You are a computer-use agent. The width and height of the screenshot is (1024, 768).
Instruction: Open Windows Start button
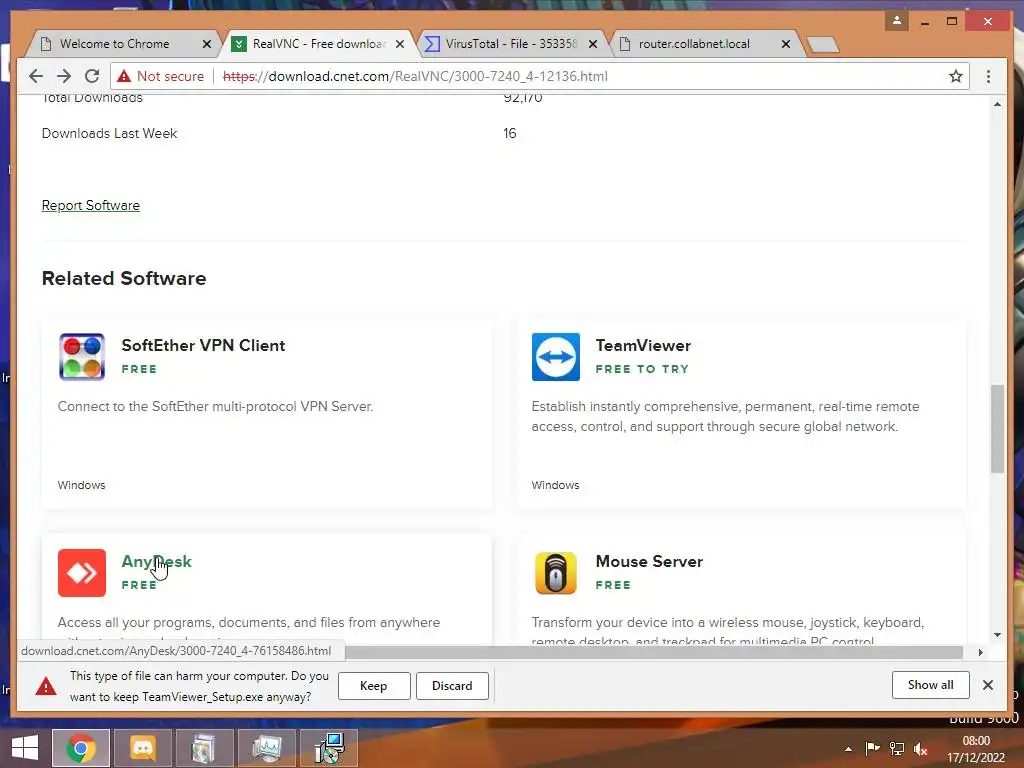[x=25, y=748]
